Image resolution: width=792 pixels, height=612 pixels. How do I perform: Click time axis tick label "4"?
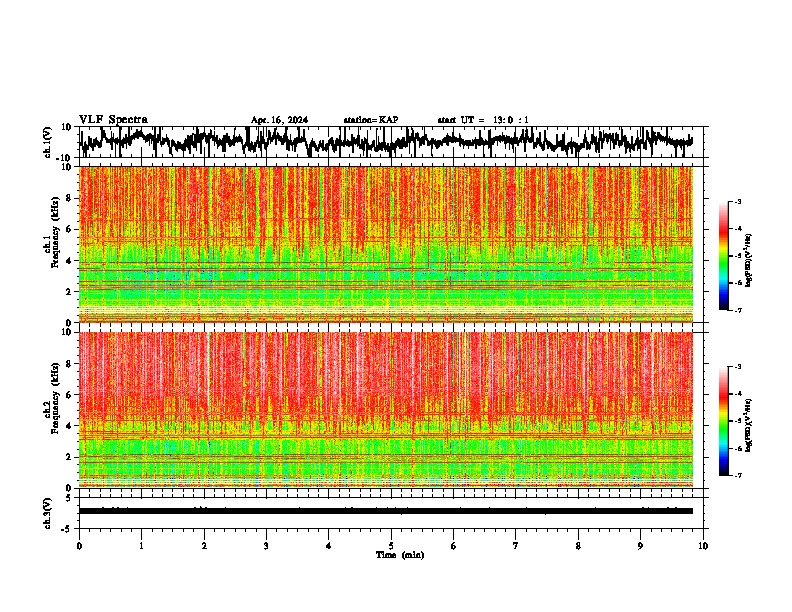(x=329, y=546)
